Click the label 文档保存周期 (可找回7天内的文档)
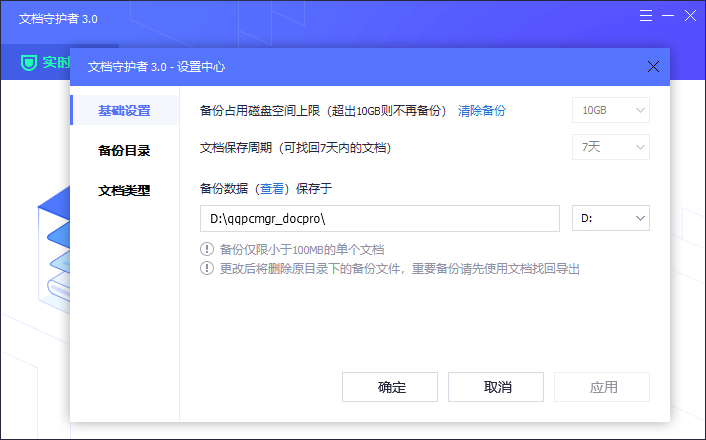The image size is (706, 440). [x=295, y=148]
